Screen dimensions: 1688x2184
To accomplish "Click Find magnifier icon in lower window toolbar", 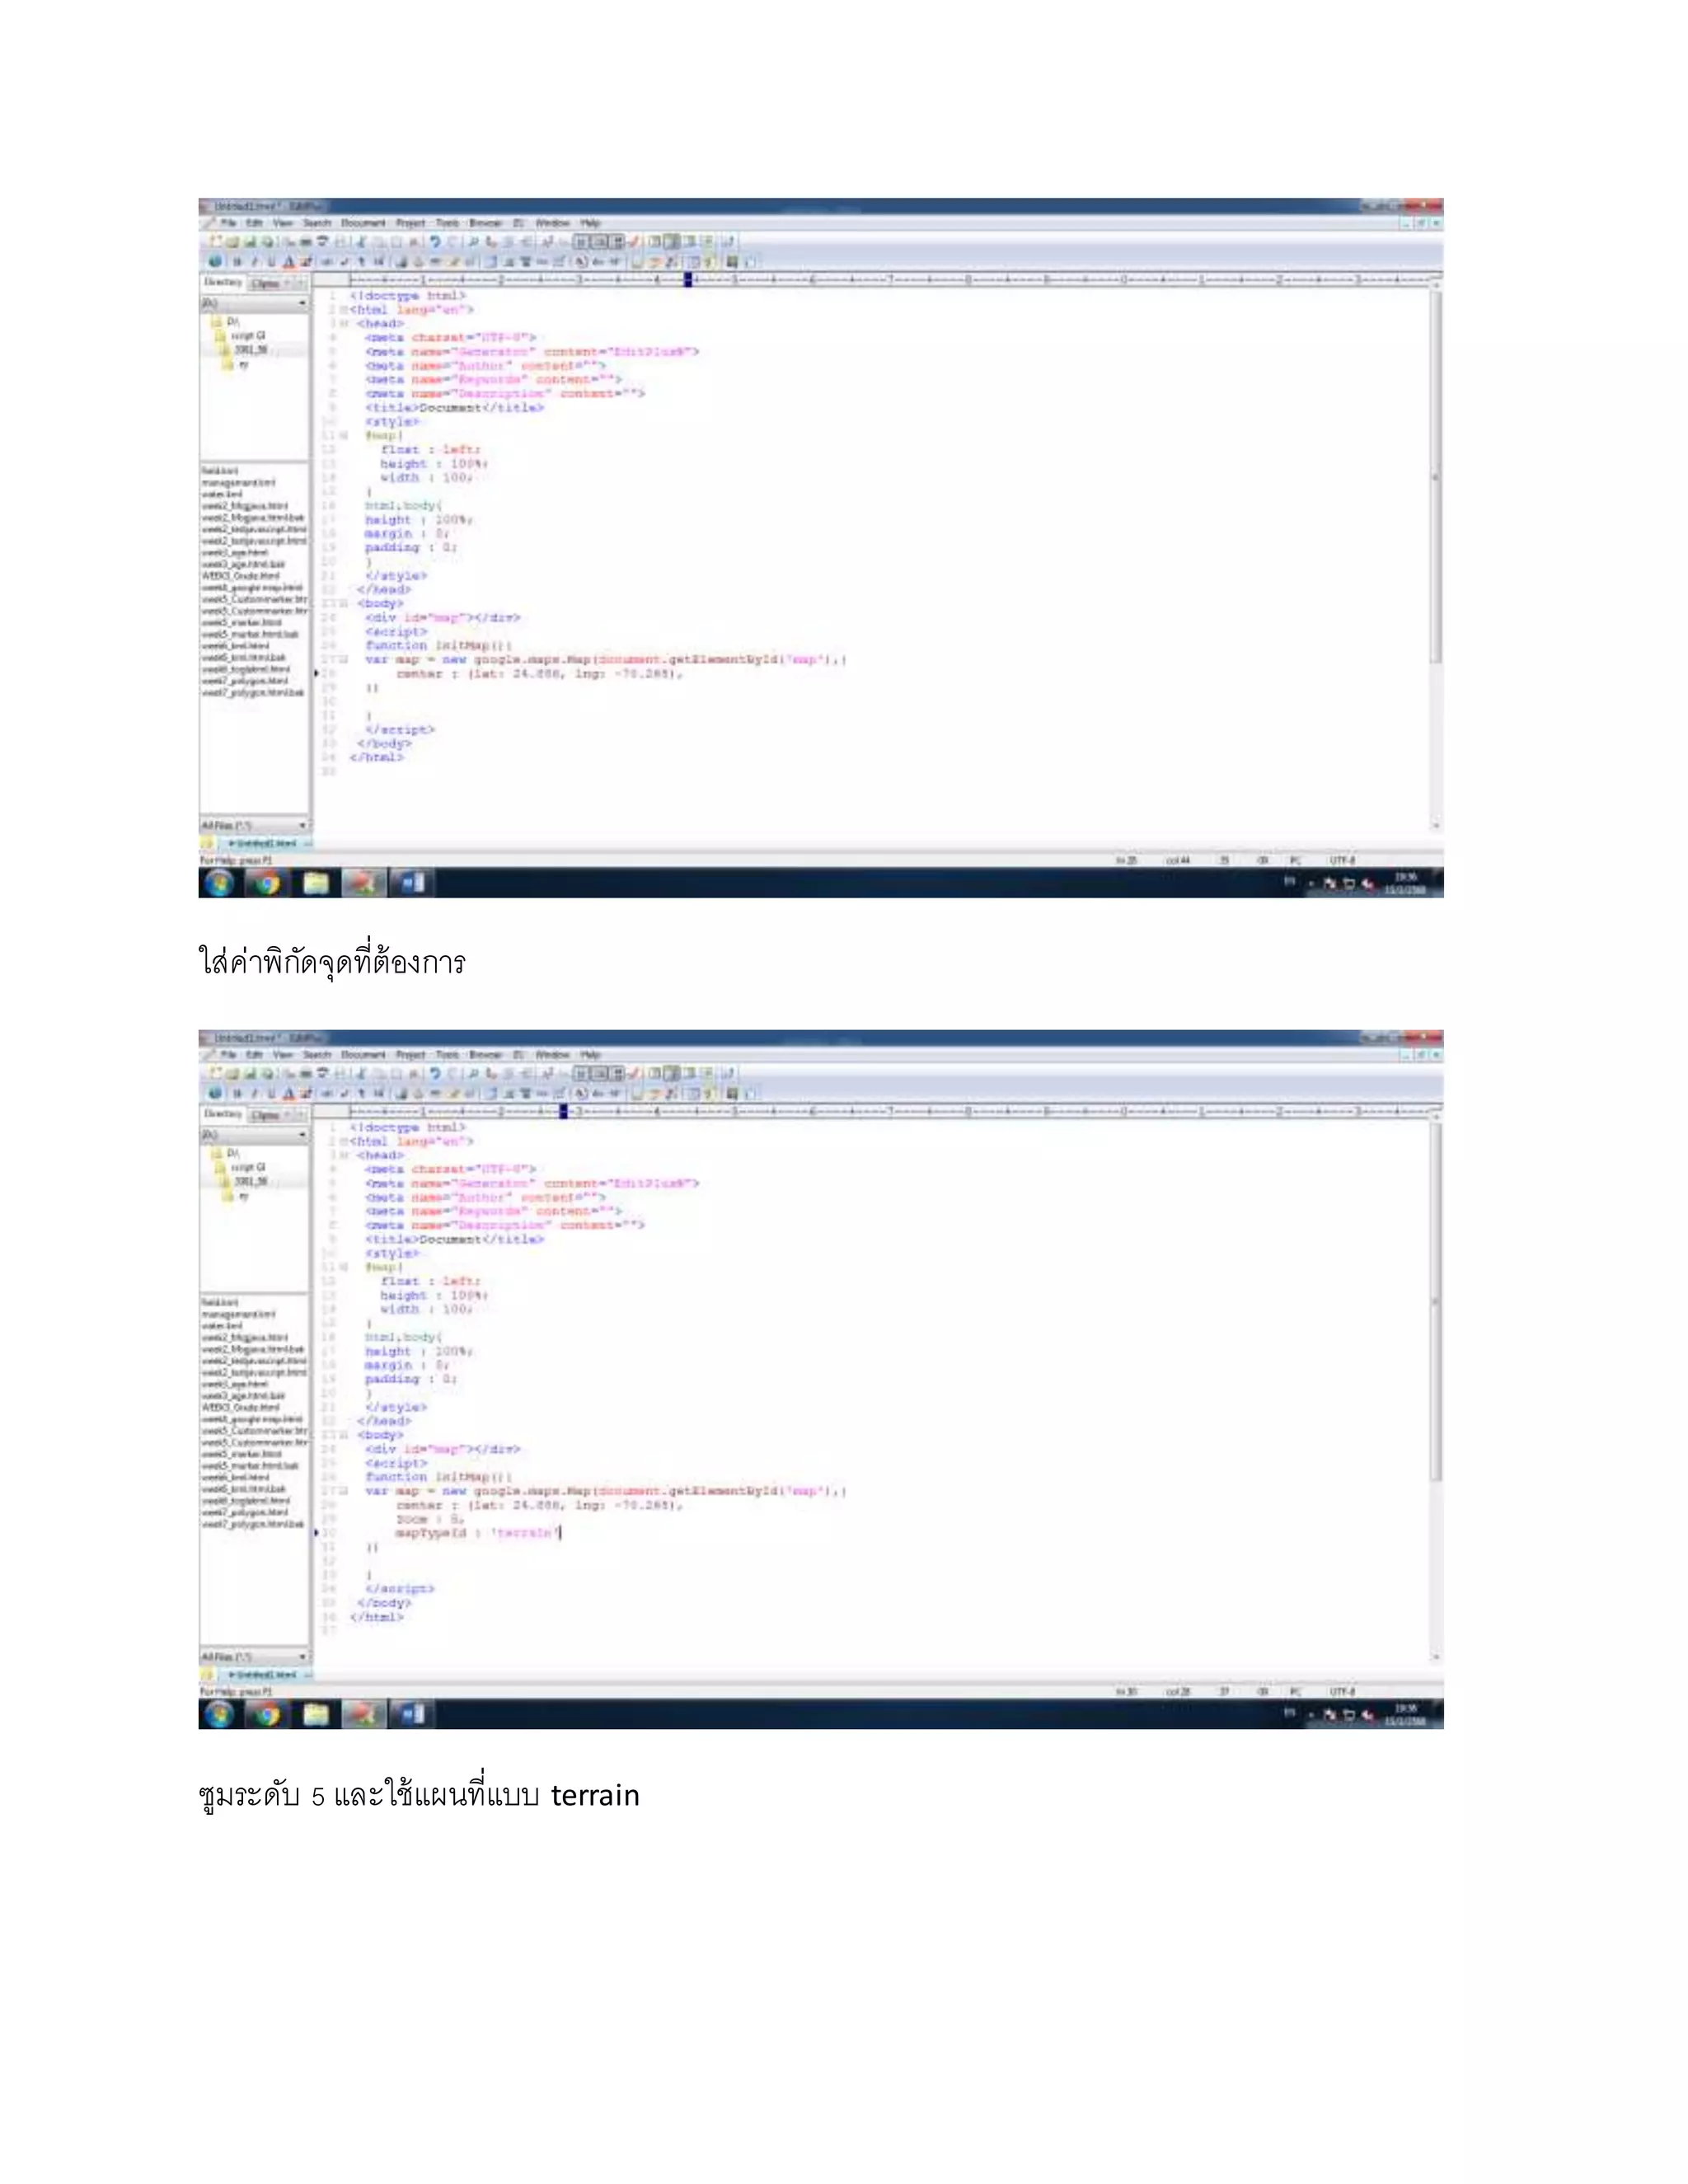I will (x=473, y=1074).
